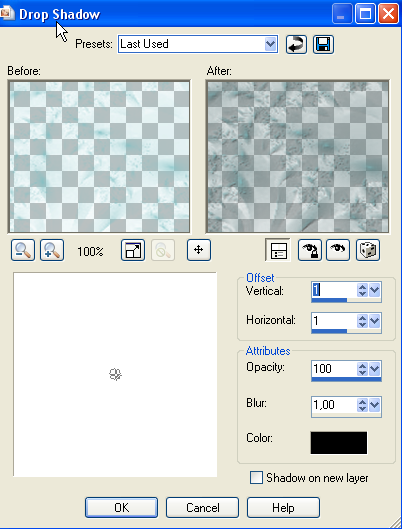Enable Shadow on new layer checkbox
402x529 pixels.
[256, 478]
